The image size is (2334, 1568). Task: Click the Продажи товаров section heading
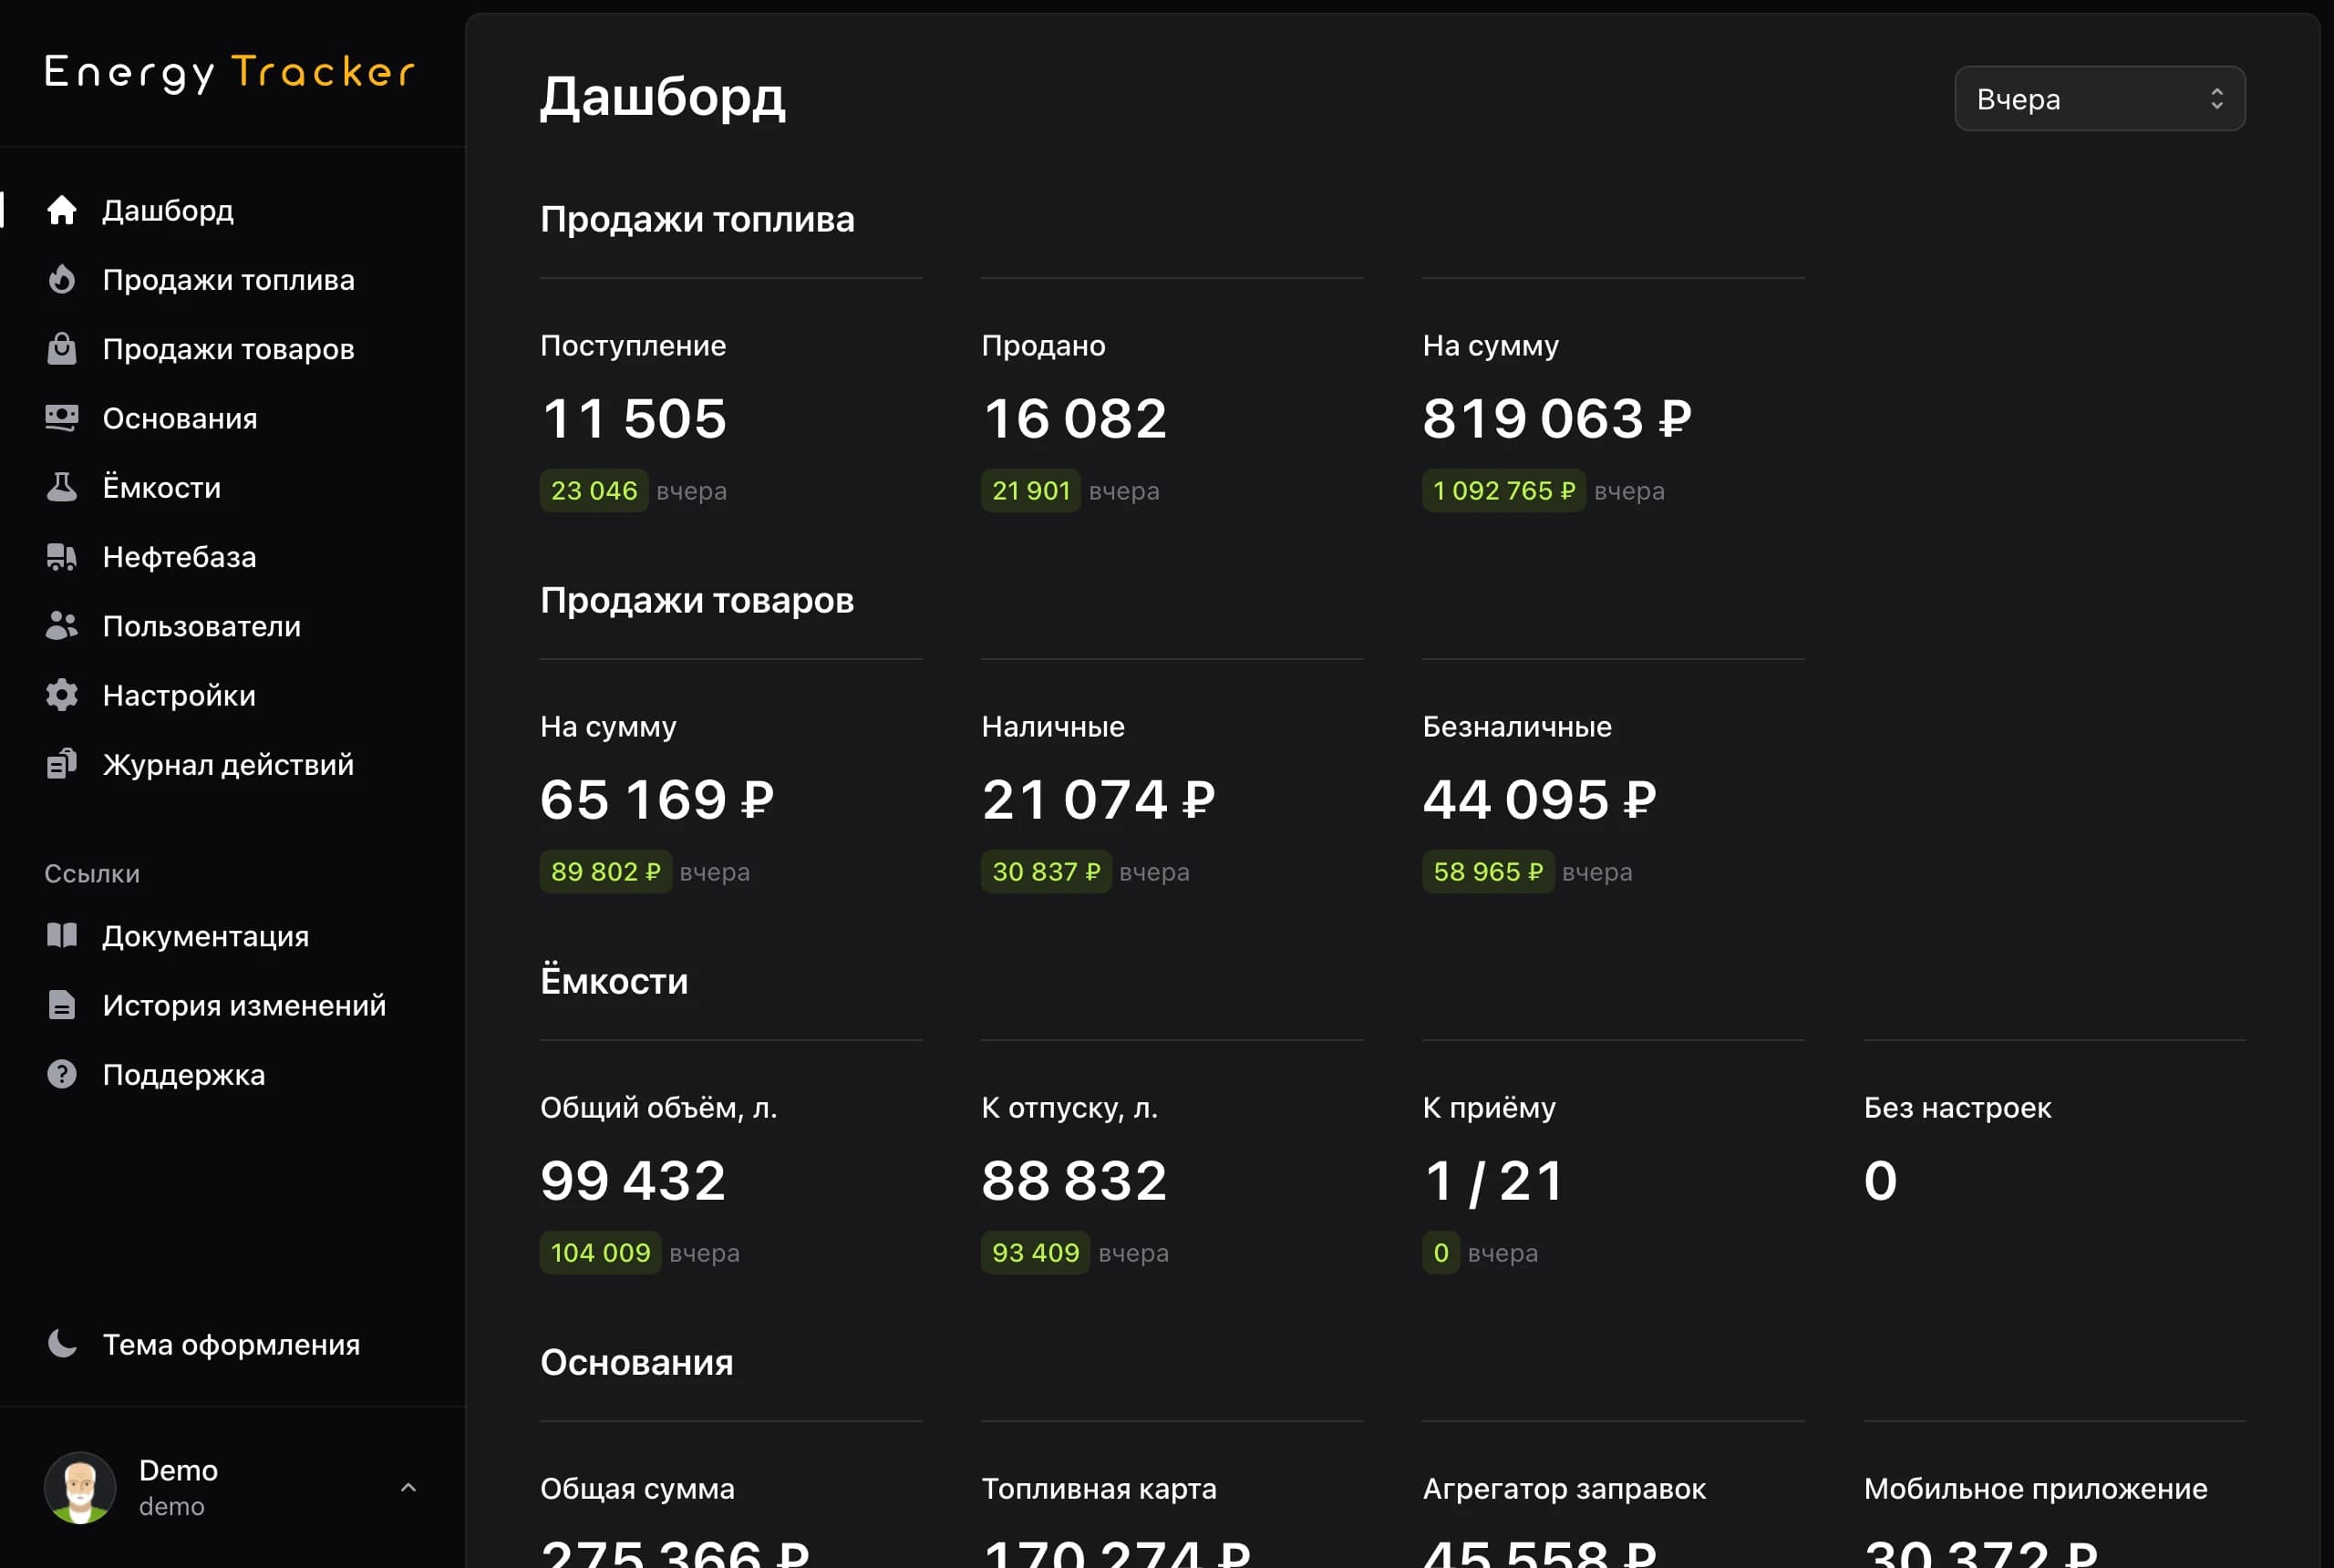[698, 600]
